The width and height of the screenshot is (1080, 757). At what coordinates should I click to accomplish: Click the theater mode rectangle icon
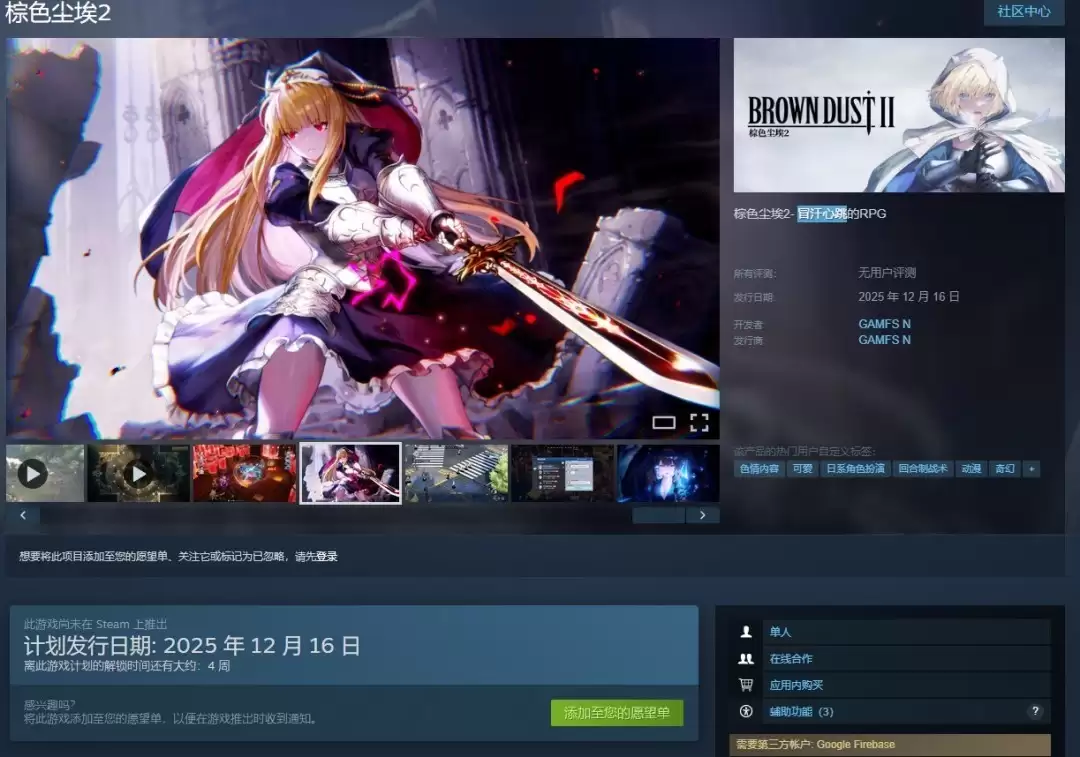664,424
